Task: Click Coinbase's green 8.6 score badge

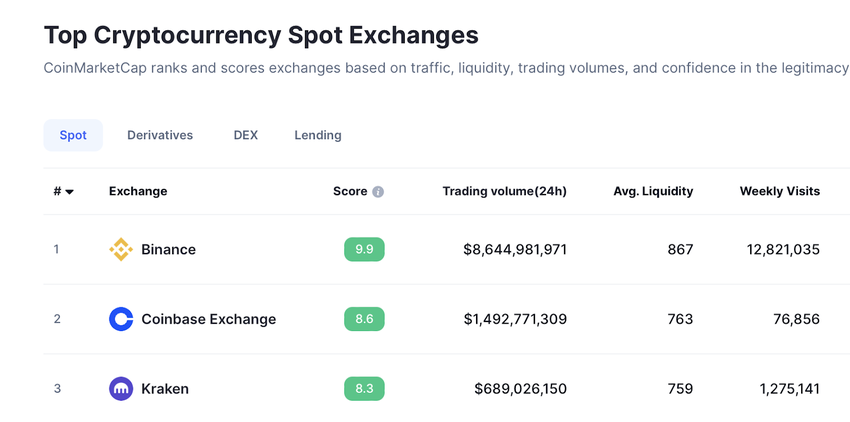Action: coord(364,319)
